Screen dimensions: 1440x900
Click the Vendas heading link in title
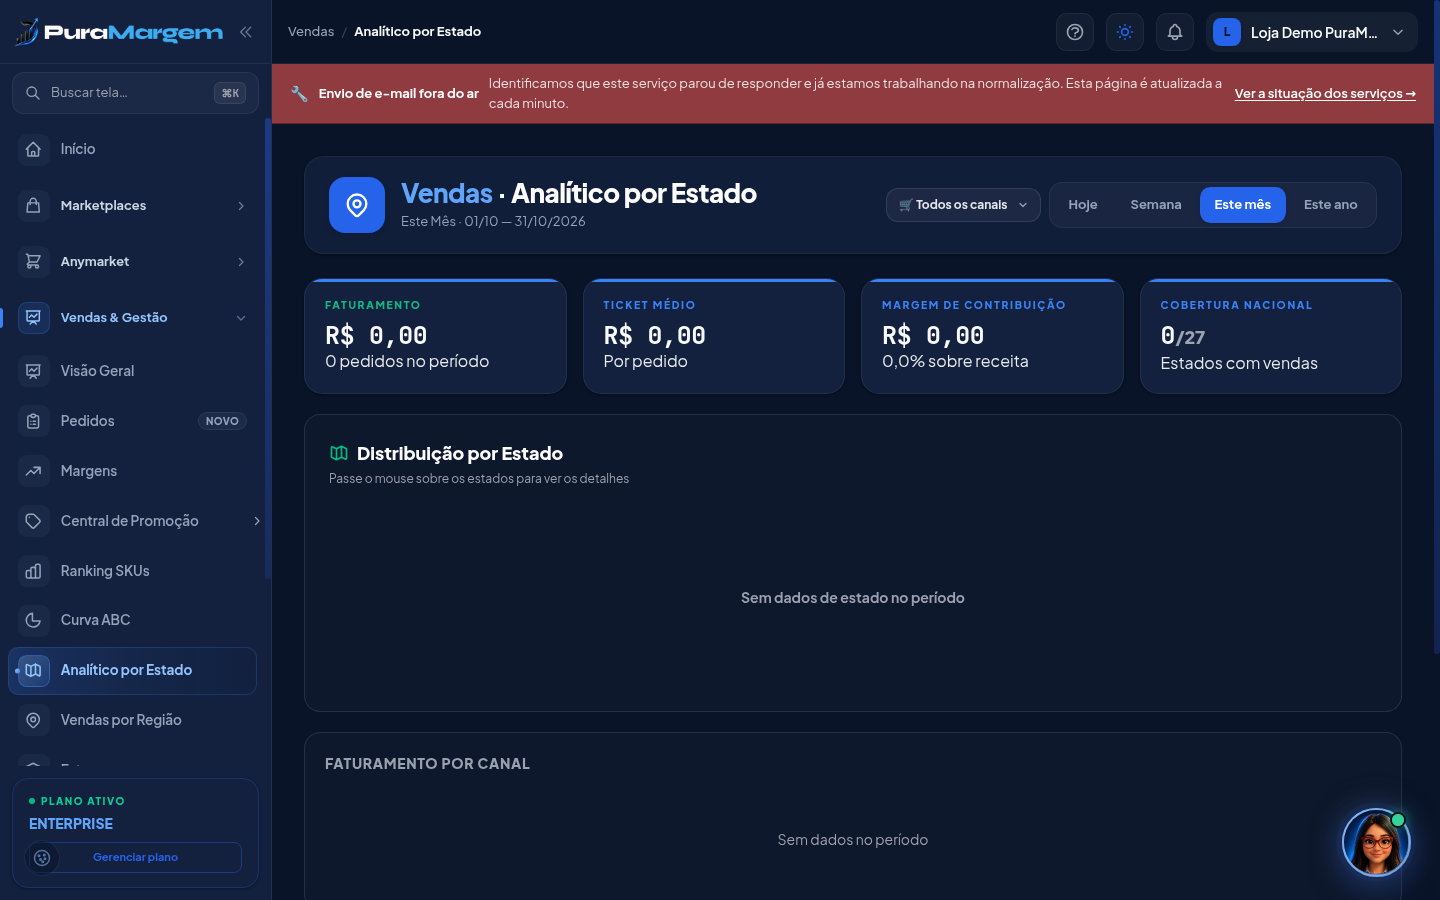coord(446,193)
